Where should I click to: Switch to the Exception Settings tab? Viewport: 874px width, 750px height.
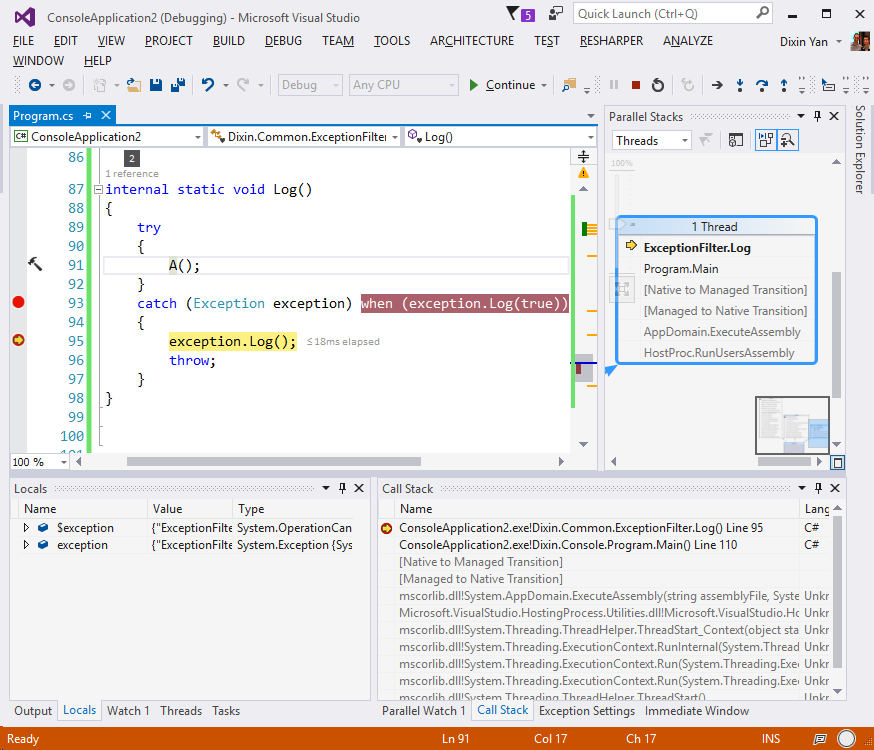click(587, 710)
